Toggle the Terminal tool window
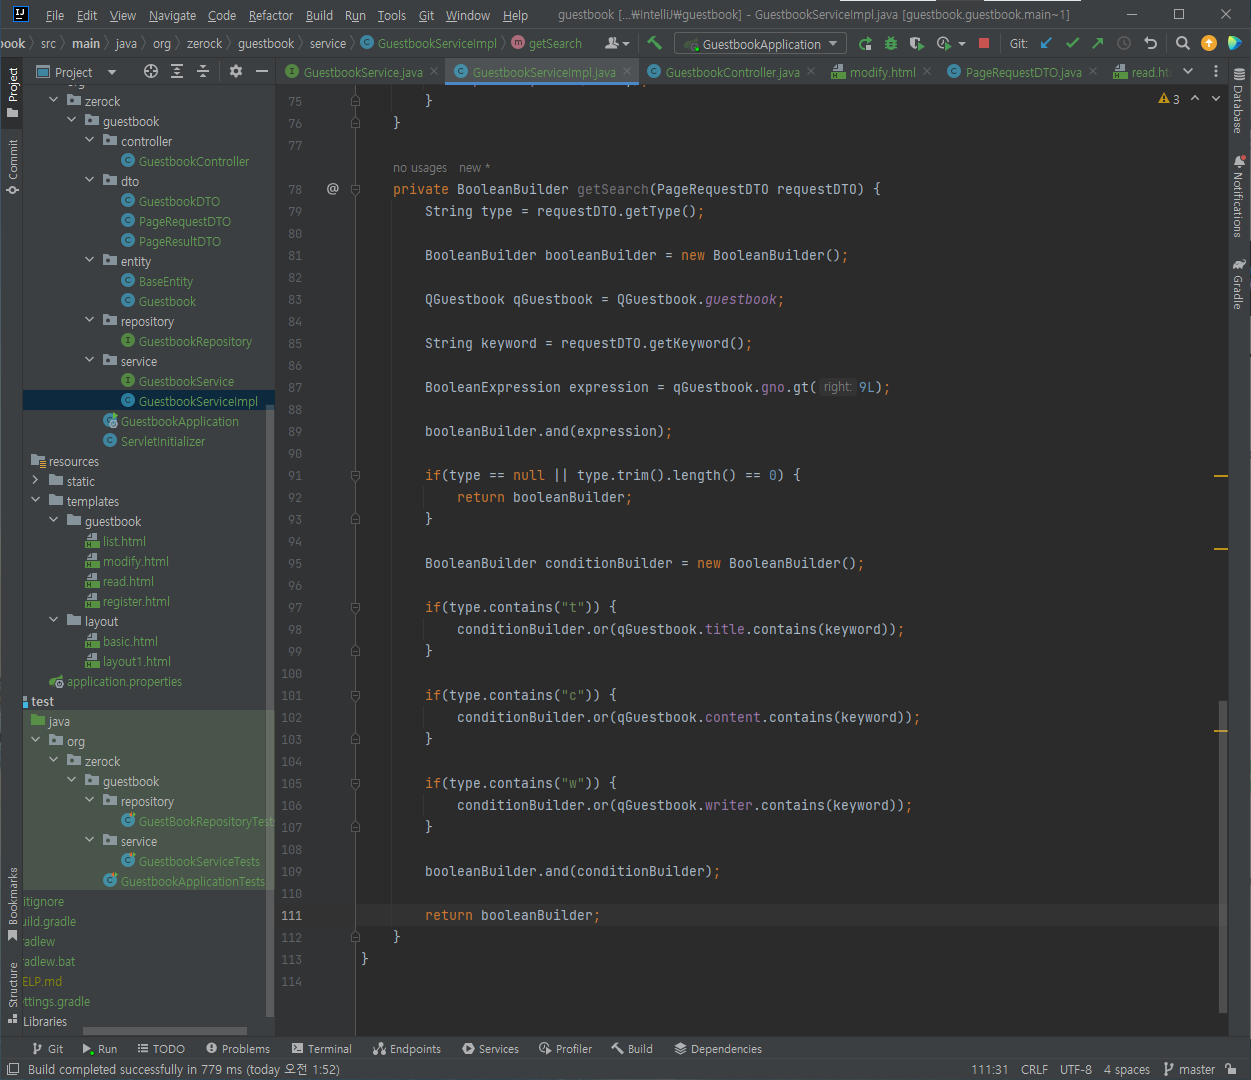The width and height of the screenshot is (1251, 1080). pyautogui.click(x=322, y=1049)
